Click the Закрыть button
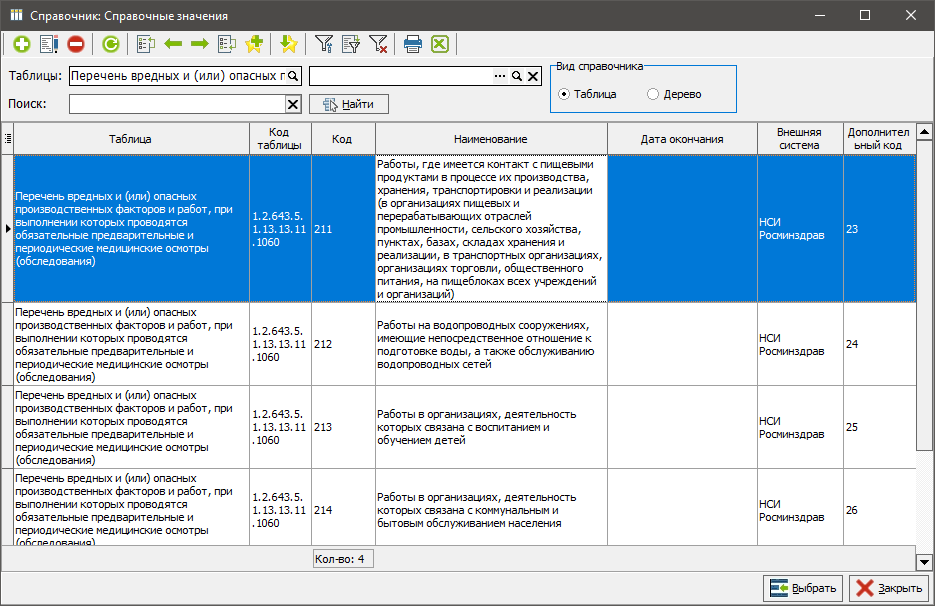This screenshot has height=606, width=935. tap(889, 589)
